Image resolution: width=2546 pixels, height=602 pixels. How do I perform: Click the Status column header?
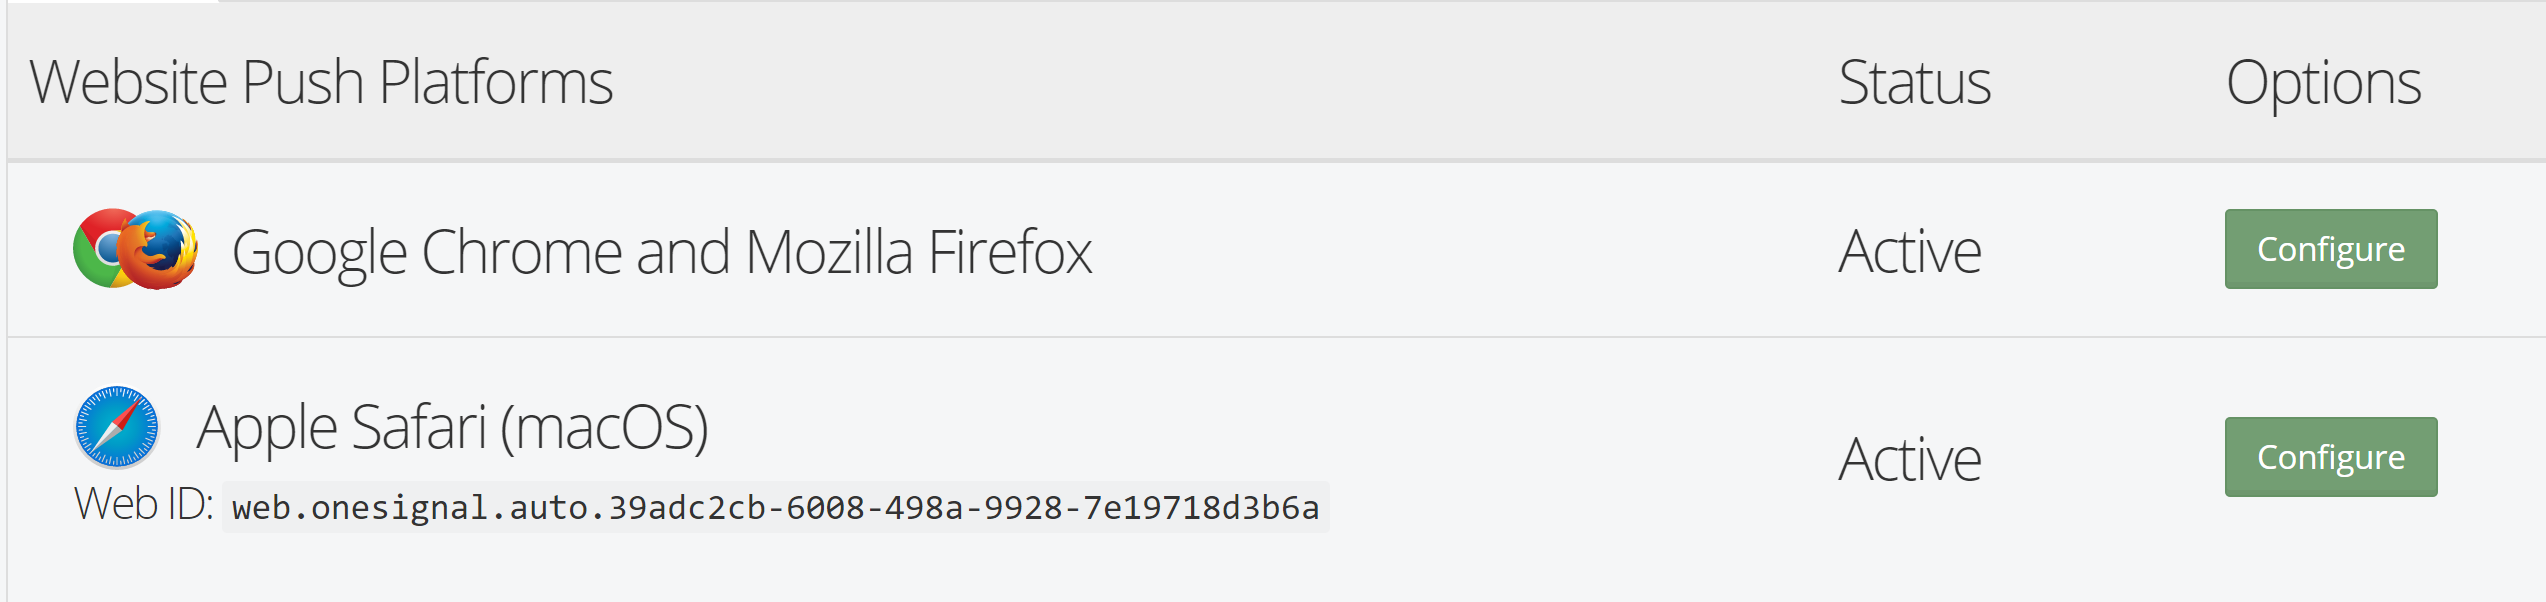[1914, 82]
